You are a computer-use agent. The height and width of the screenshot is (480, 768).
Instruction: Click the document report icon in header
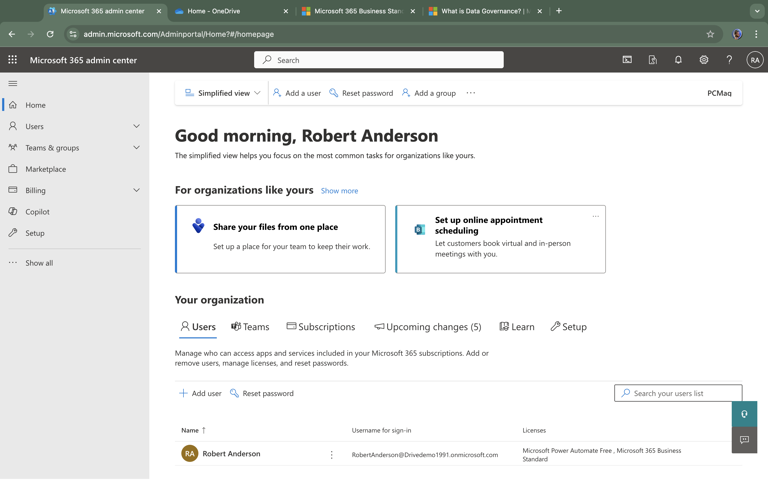click(x=652, y=60)
